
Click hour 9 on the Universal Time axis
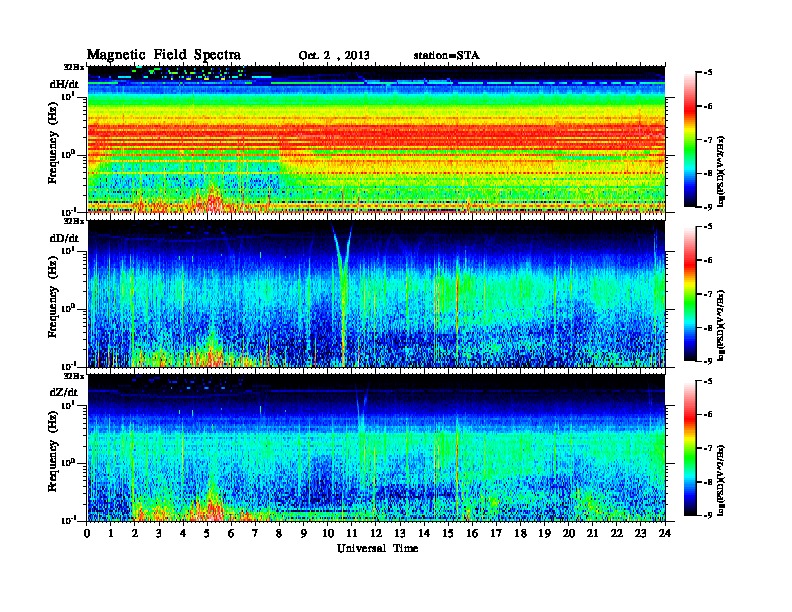(x=304, y=533)
